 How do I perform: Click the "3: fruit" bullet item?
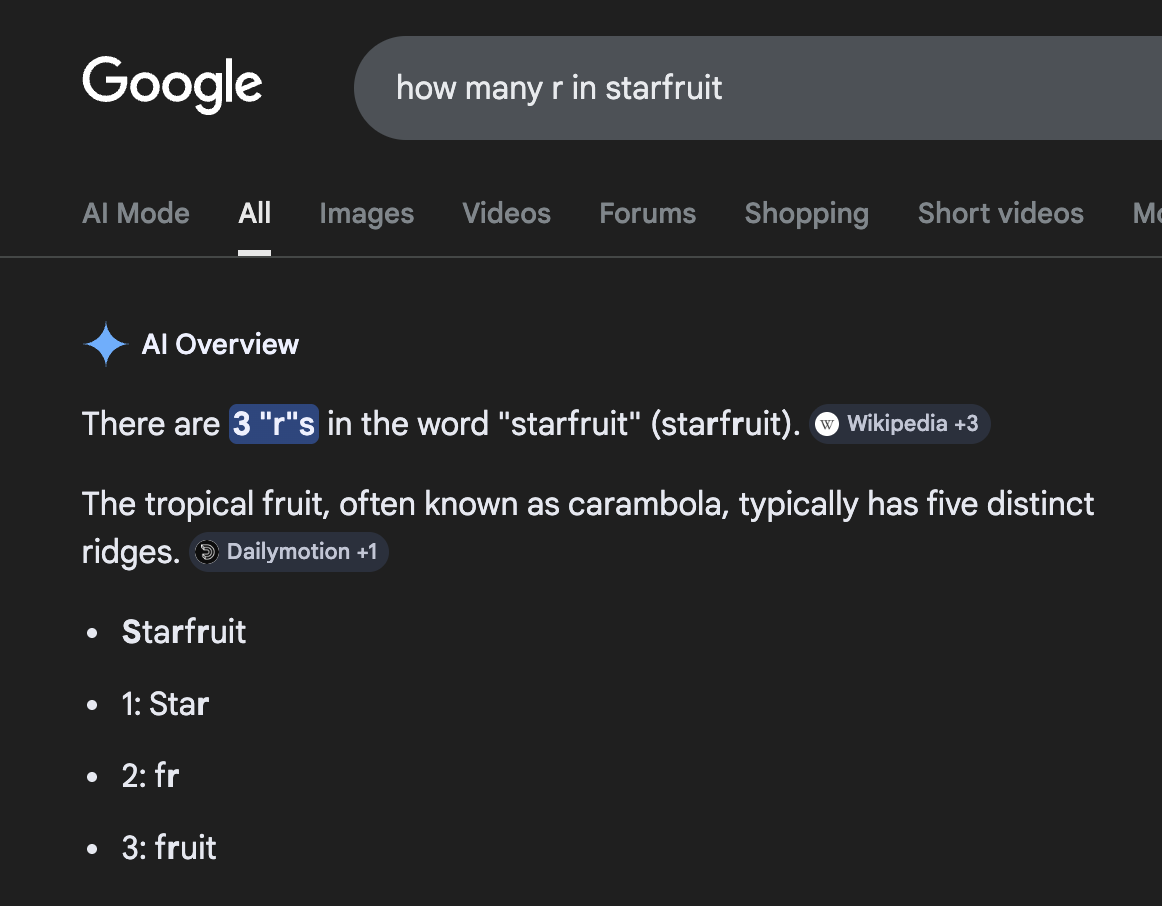169,848
